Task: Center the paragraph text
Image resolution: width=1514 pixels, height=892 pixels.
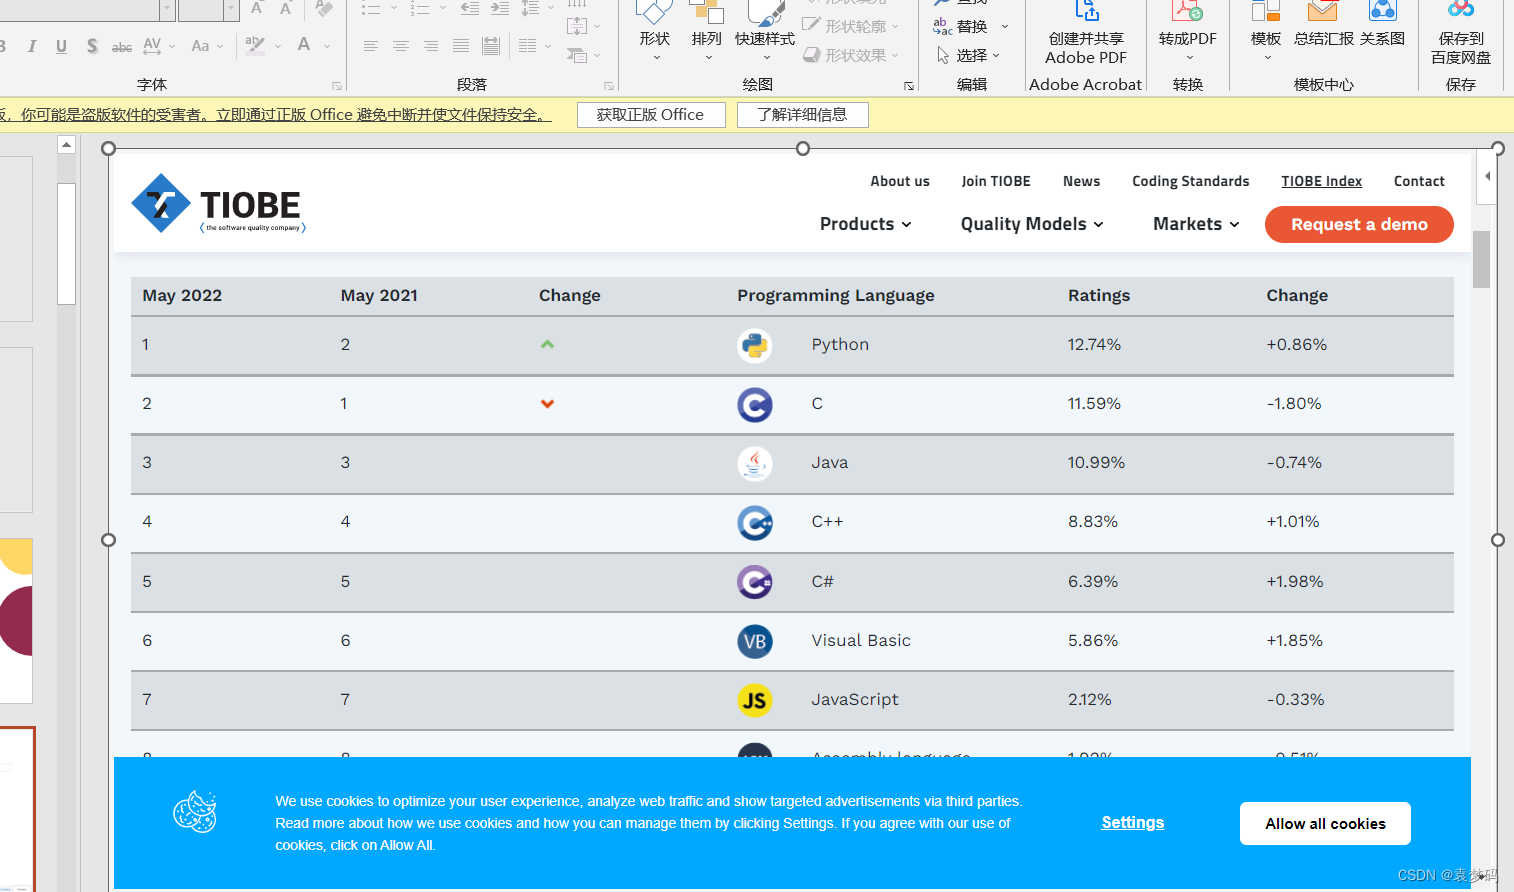Action: (401, 46)
